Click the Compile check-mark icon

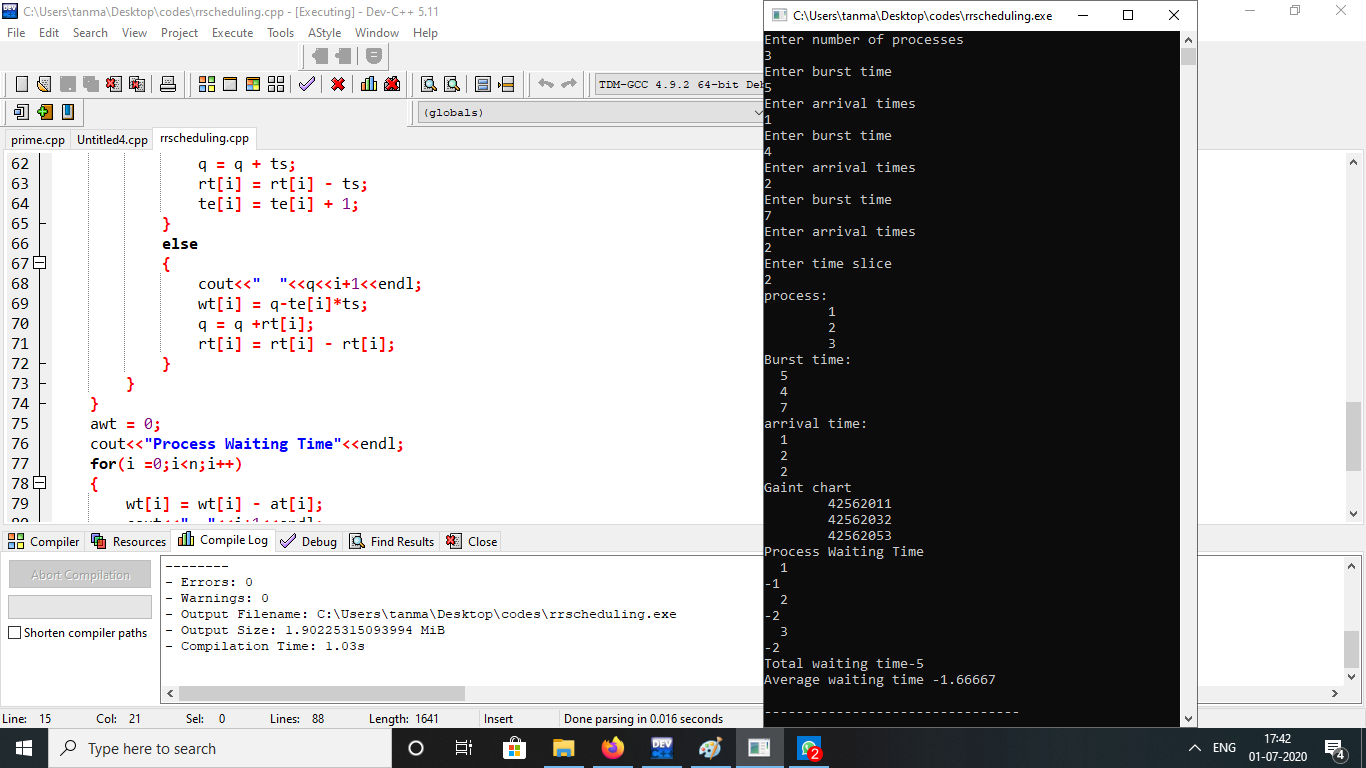pos(305,84)
